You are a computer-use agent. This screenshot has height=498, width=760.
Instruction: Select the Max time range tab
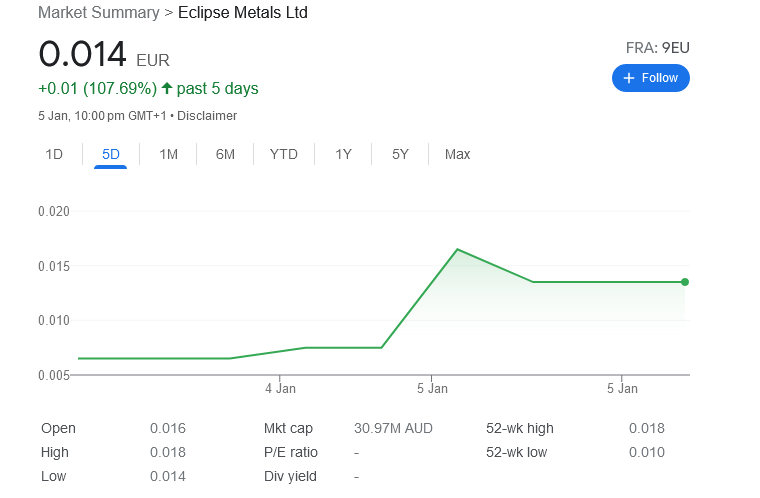click(x=458, y=154)
